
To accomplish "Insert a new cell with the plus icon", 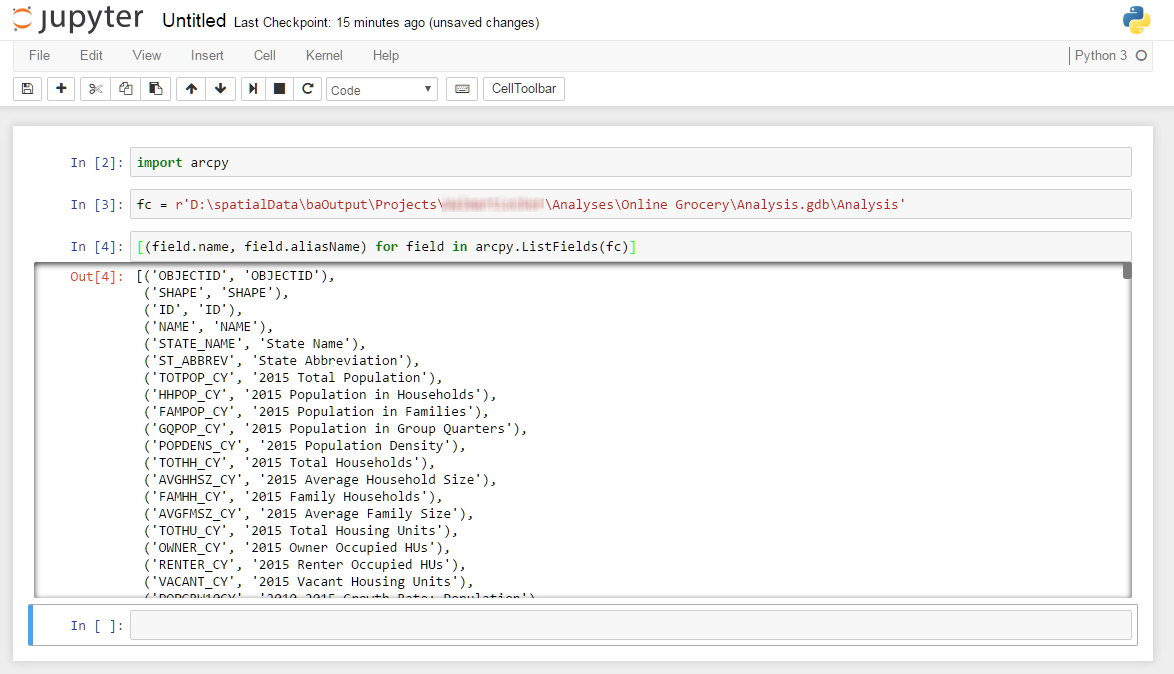I will (x=60, y=88).
